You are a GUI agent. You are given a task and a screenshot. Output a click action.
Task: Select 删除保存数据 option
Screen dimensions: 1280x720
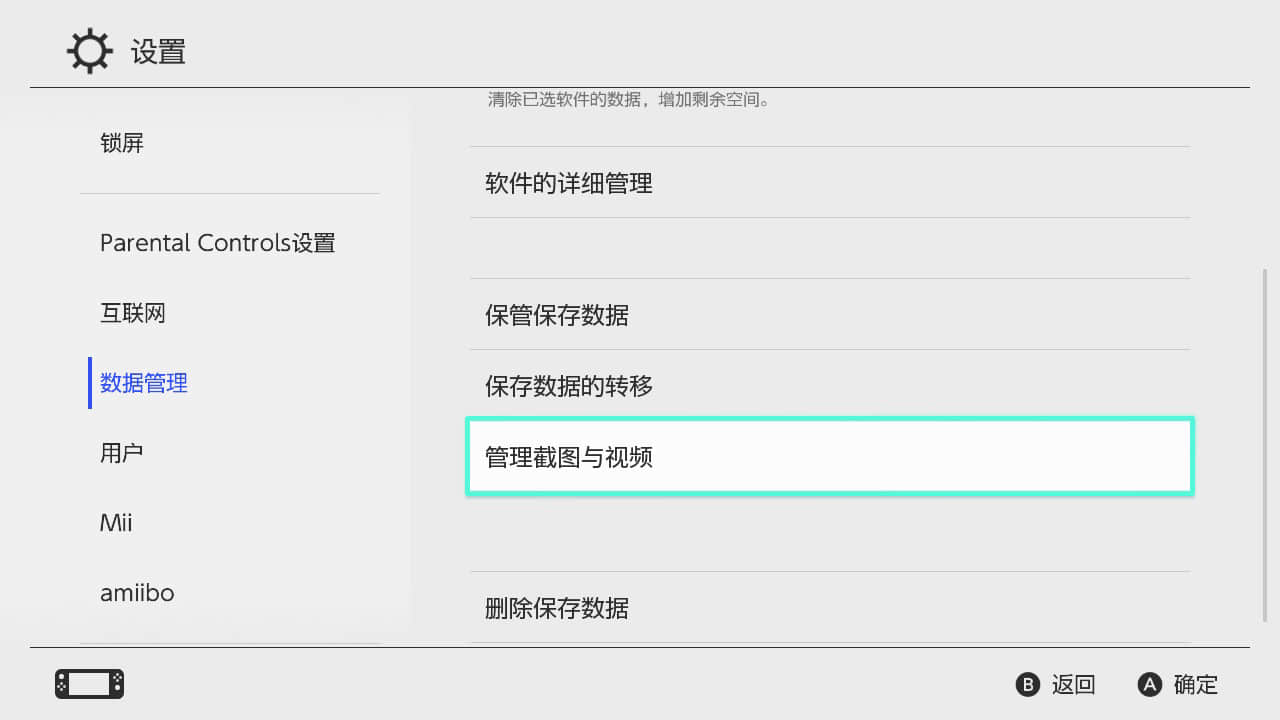tap(557, 608)
